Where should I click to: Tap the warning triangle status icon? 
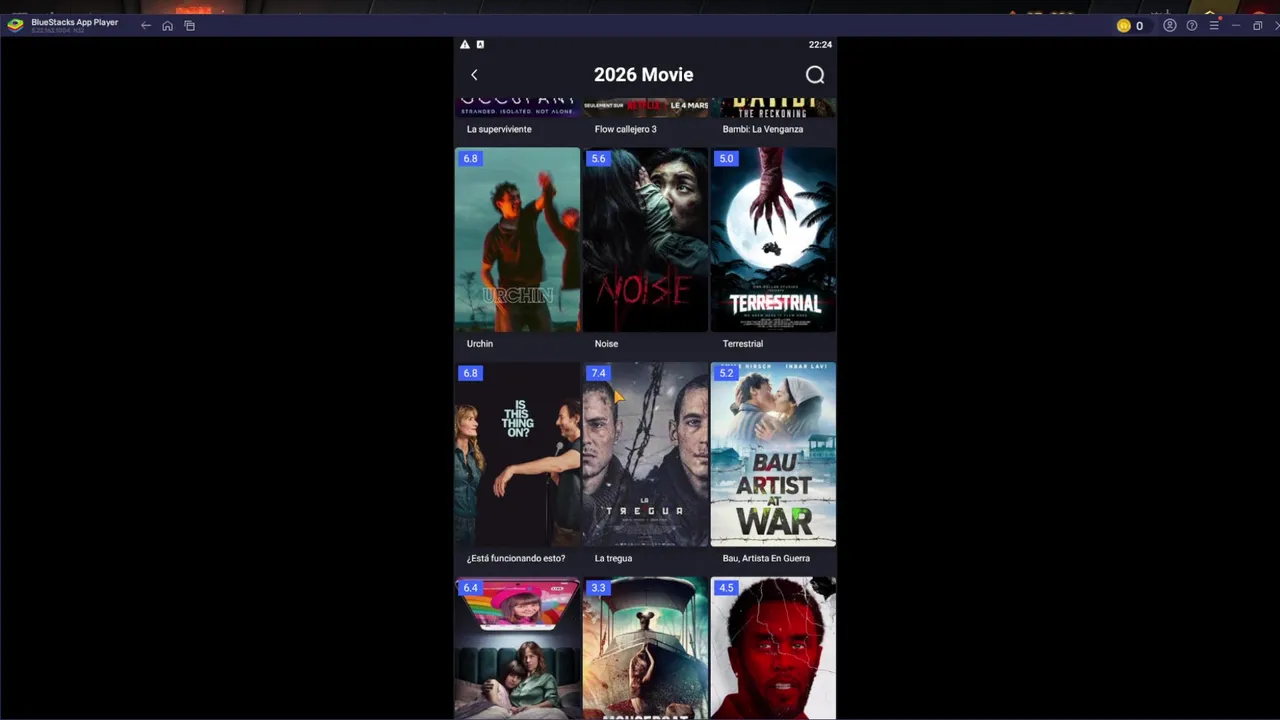465,44
